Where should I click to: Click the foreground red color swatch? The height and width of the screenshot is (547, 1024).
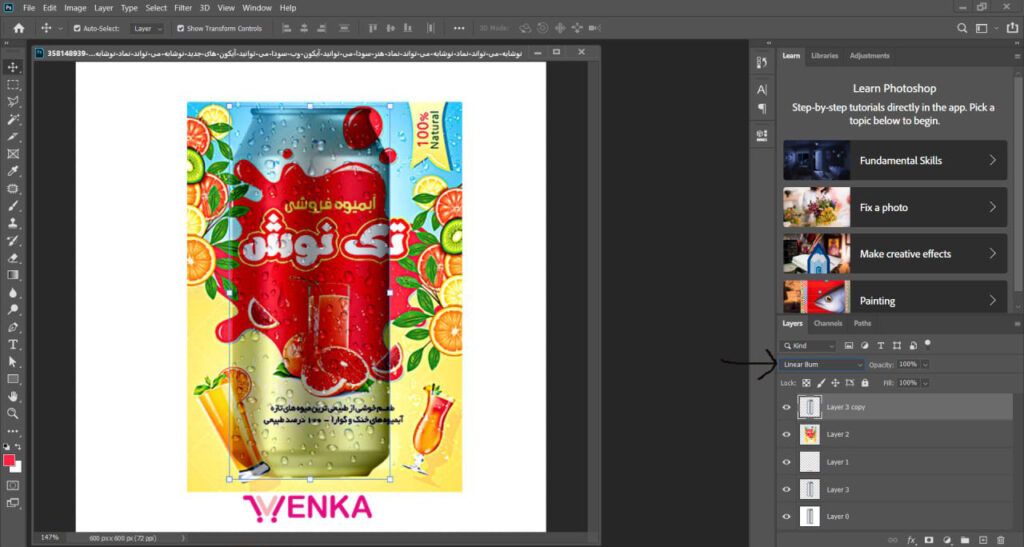coord(8,460)
